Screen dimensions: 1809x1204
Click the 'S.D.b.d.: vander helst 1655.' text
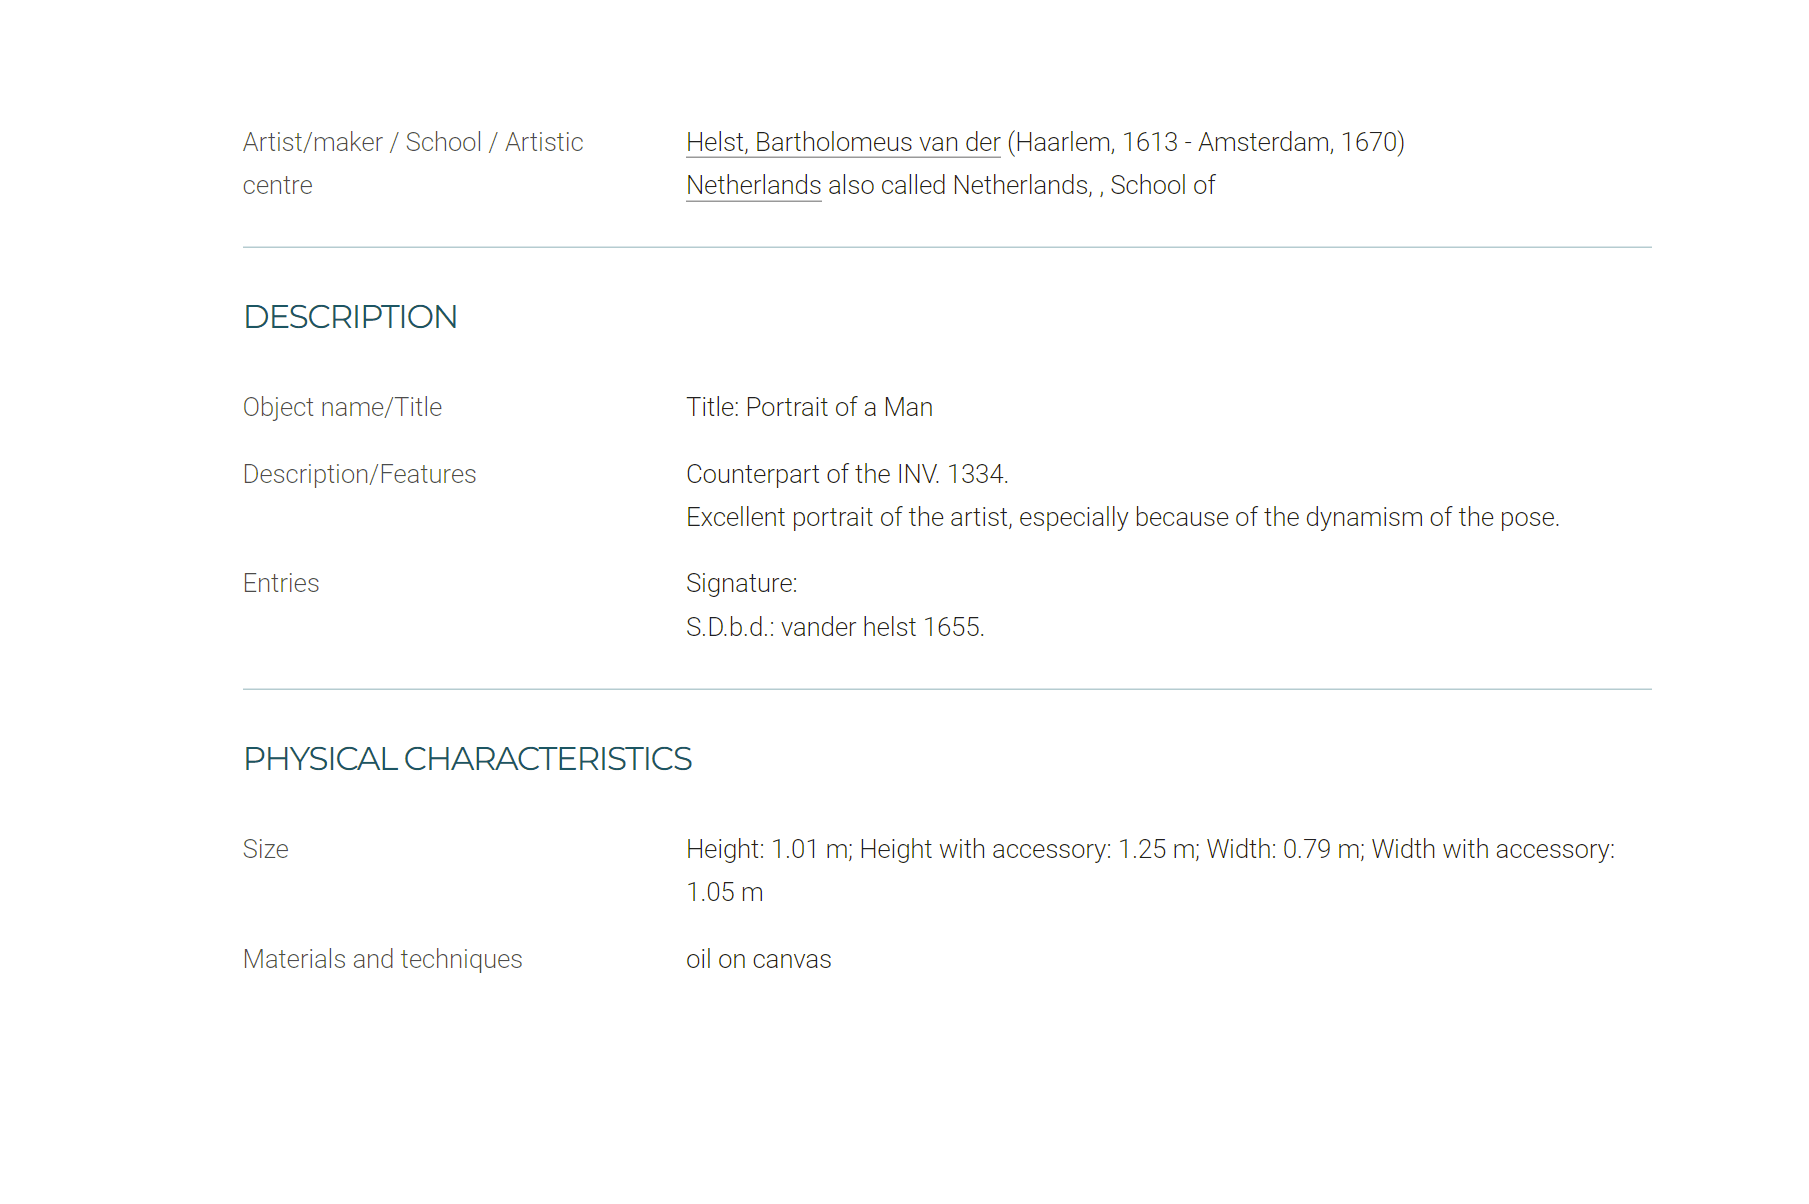pyautogui.click(x=835, y=627)
